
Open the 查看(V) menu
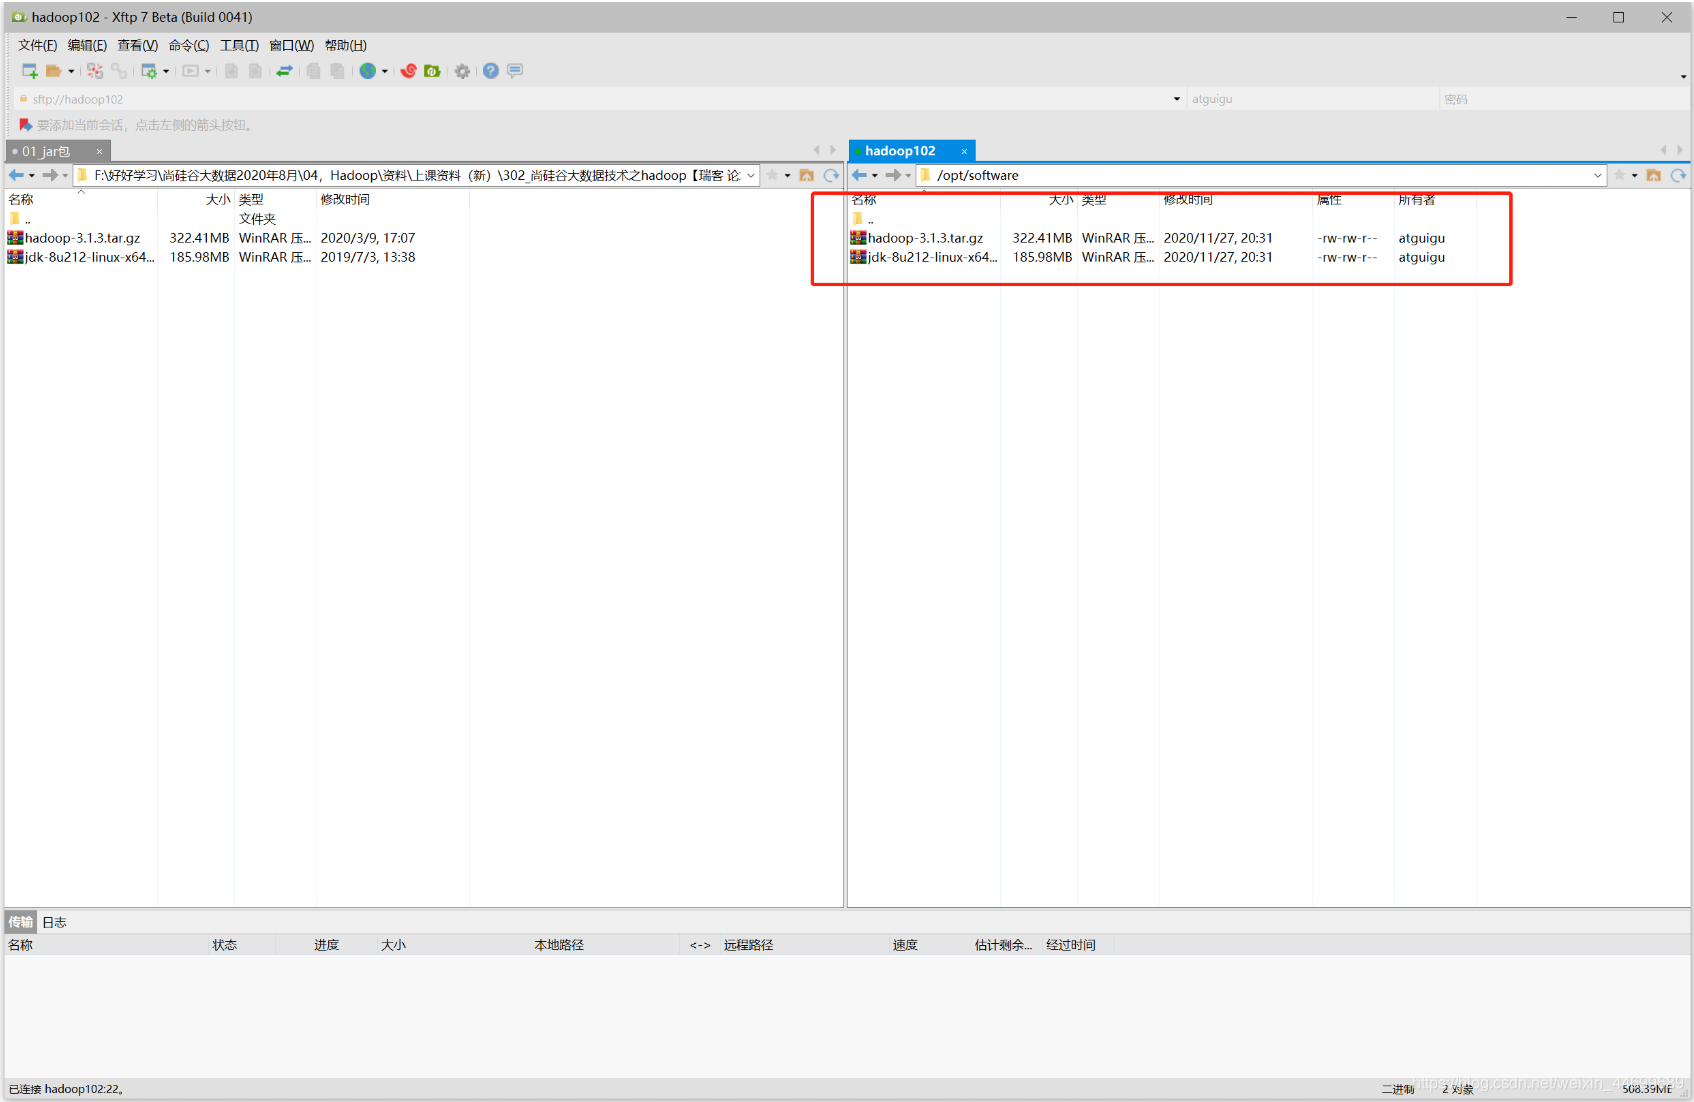click(138, 45)
